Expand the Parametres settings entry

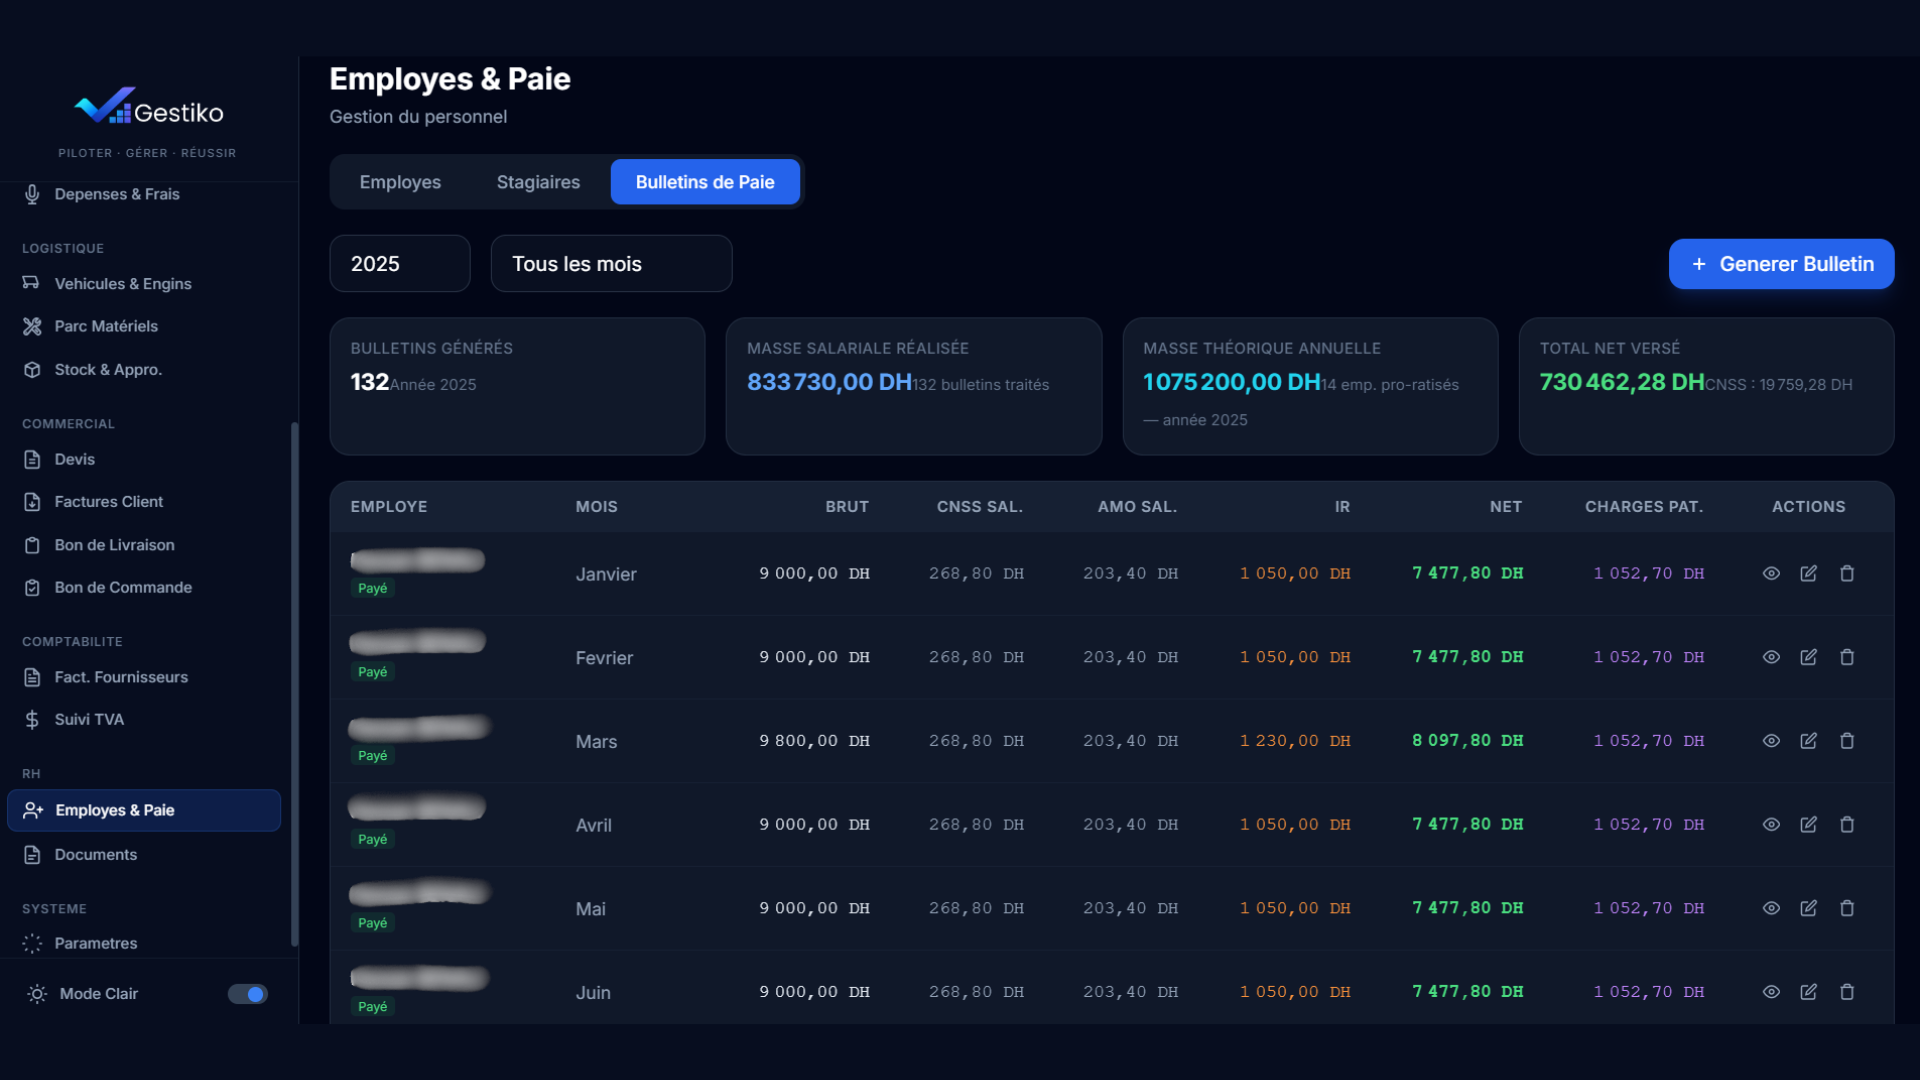[96, 943]
